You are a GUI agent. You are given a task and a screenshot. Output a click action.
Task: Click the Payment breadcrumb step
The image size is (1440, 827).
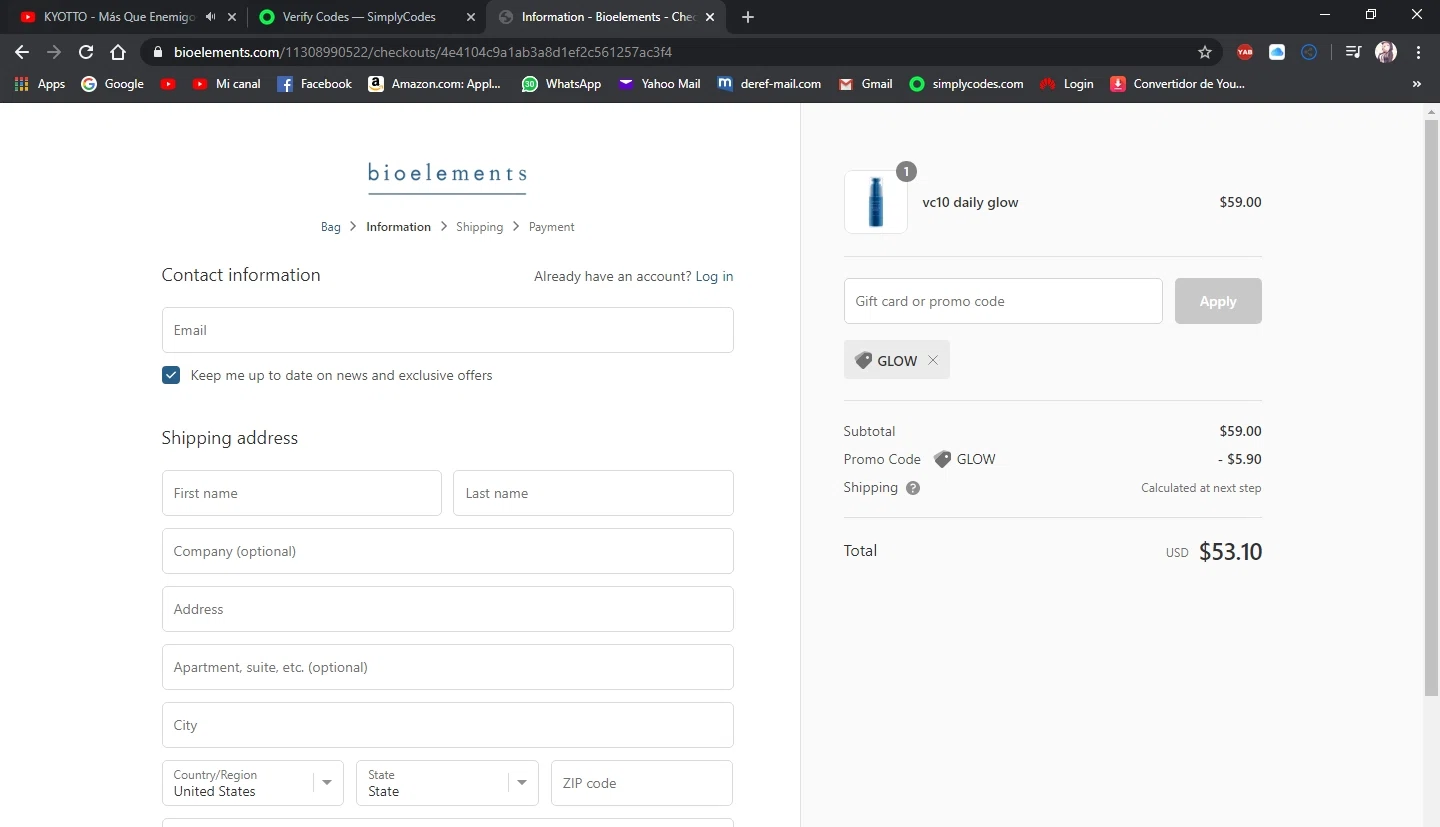point(551,227)
